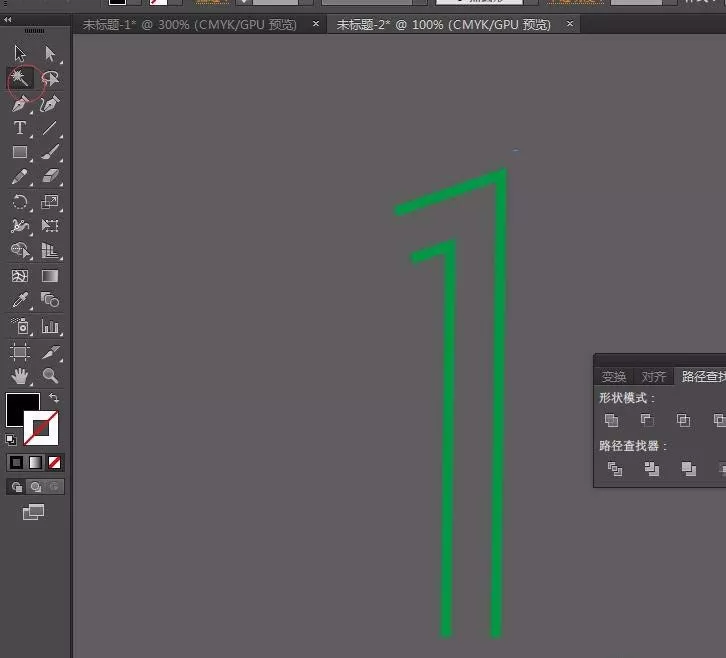Select the Scale tool
Viewport: 726px width, 658px height.
click(x=50, y=202)
